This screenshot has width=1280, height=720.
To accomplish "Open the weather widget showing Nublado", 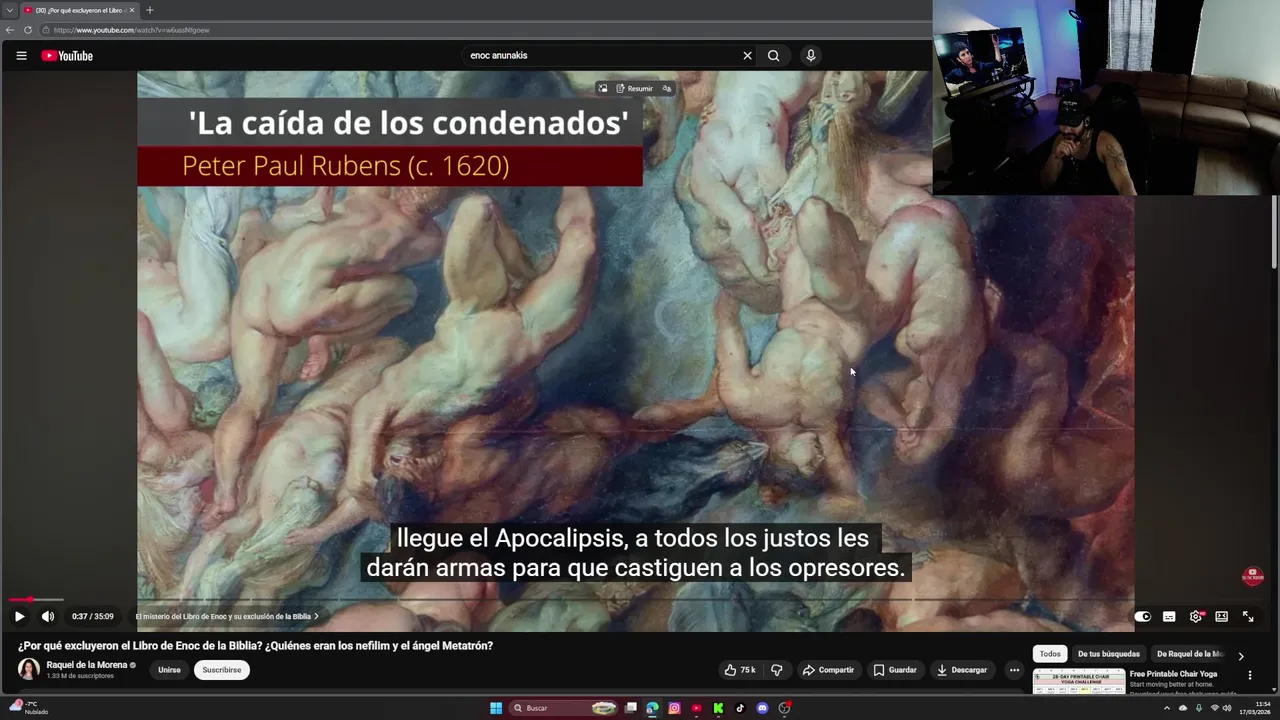I will pos(28,708).
